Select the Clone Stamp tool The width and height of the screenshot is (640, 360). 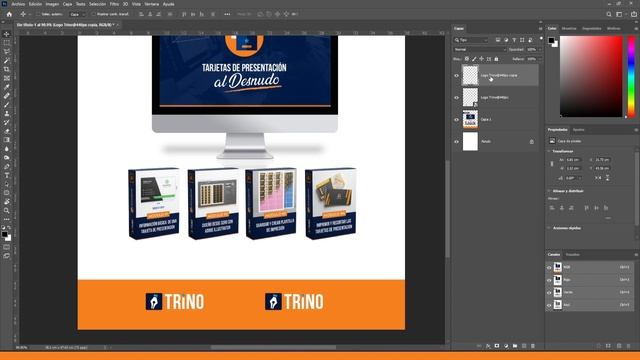(x=7, y=113)
